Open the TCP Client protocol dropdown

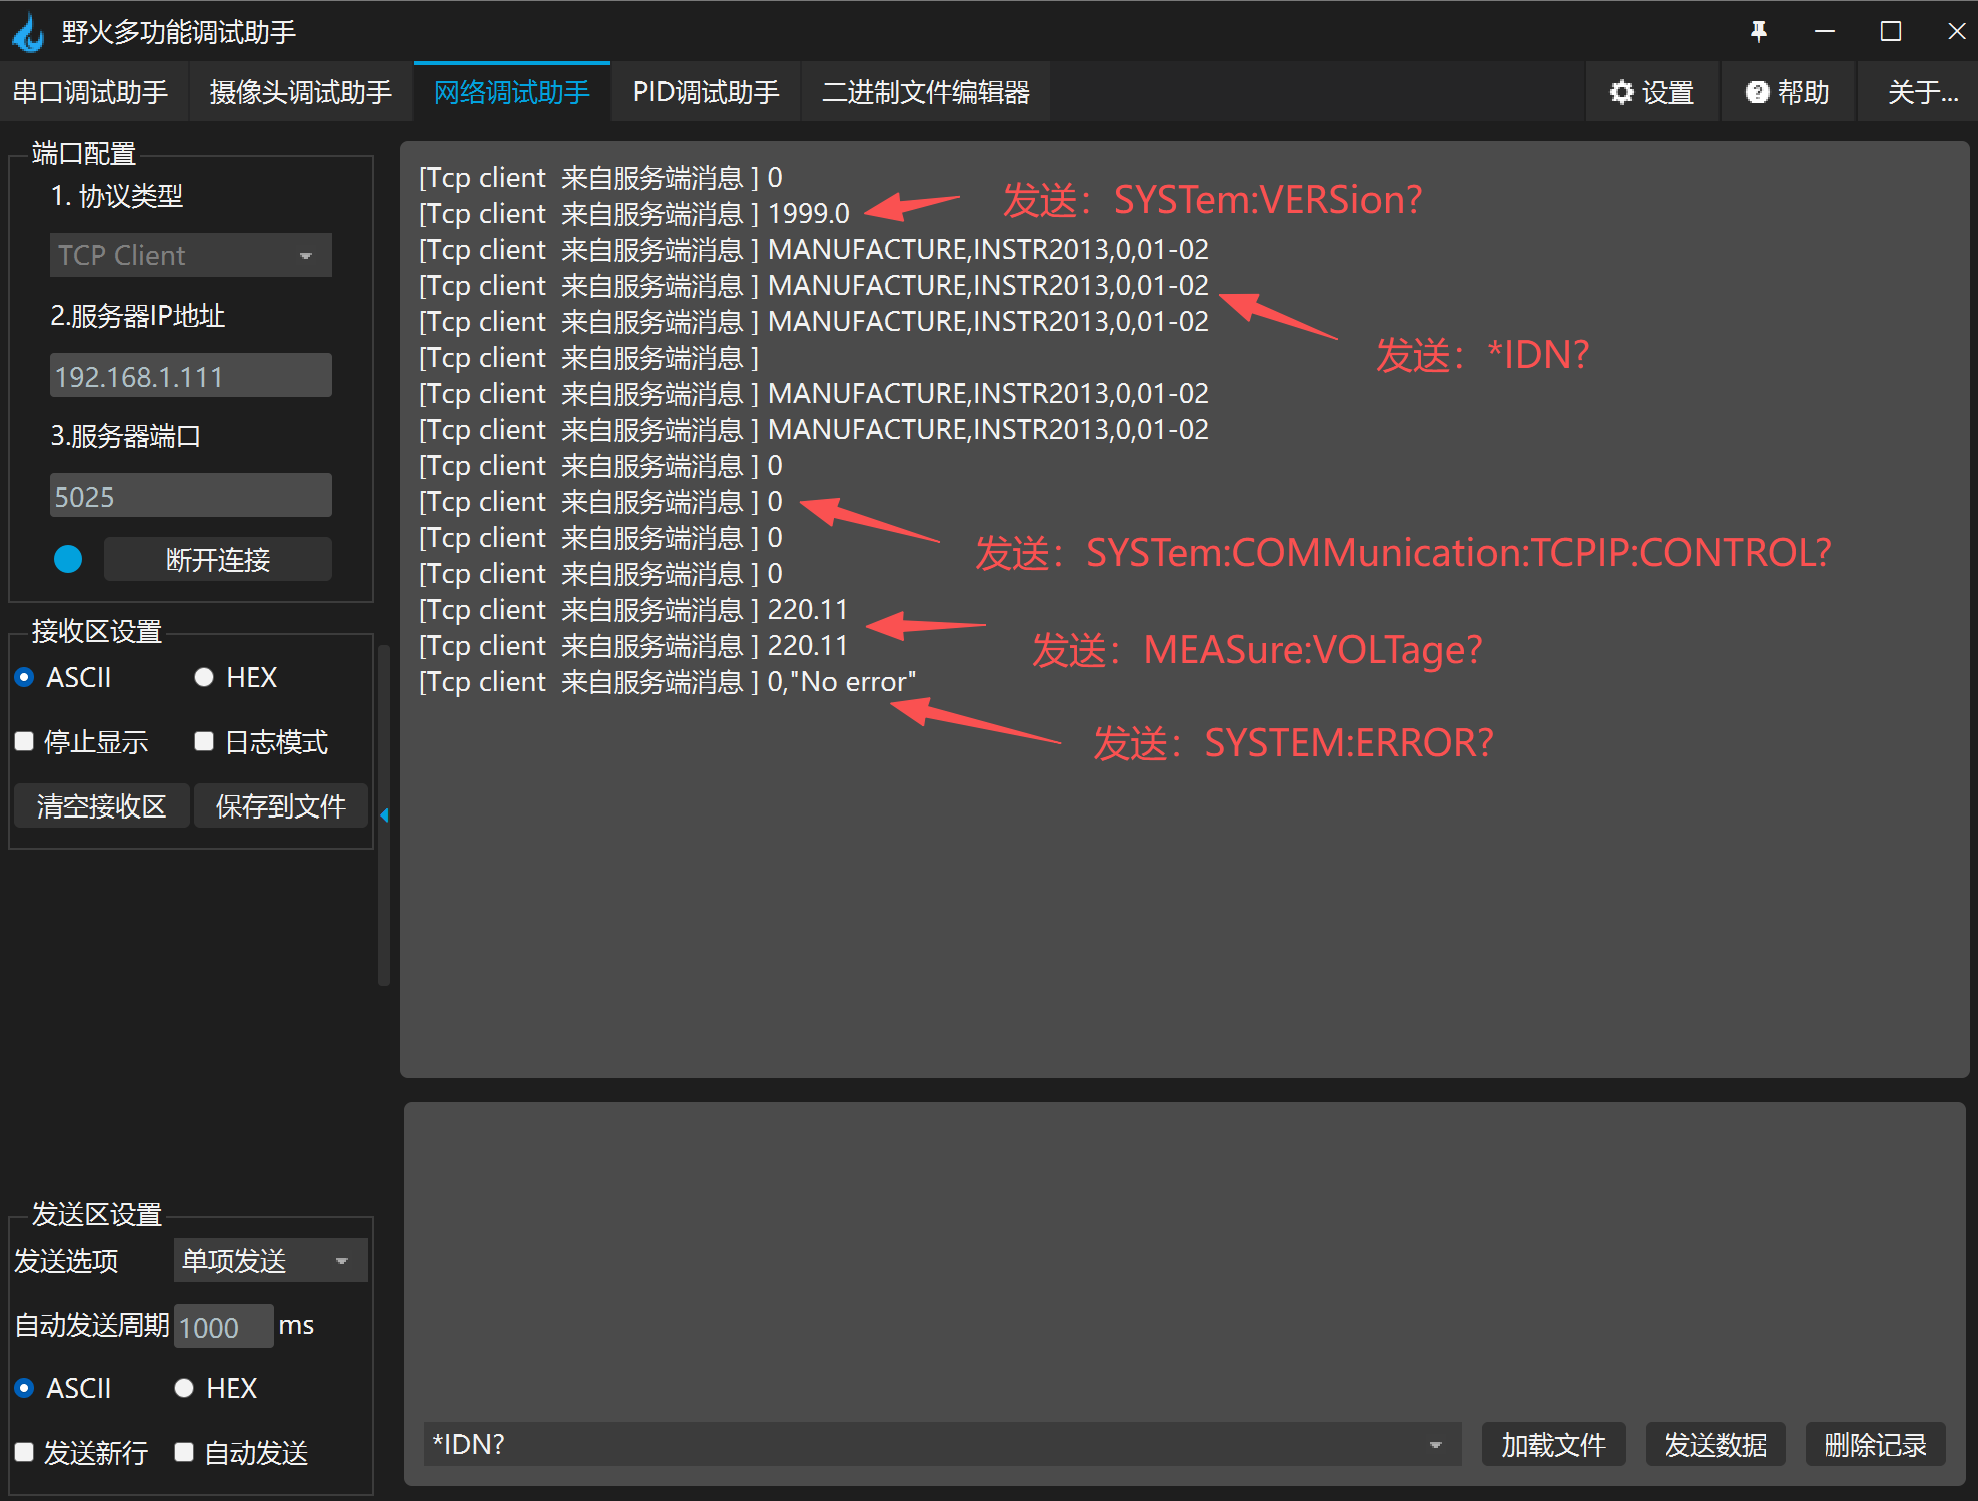coord(190,255)
